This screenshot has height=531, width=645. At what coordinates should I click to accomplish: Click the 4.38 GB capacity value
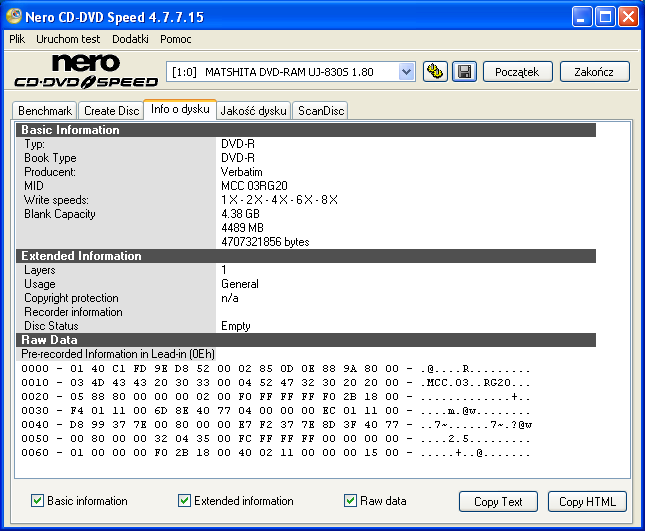tap(240, 214)
